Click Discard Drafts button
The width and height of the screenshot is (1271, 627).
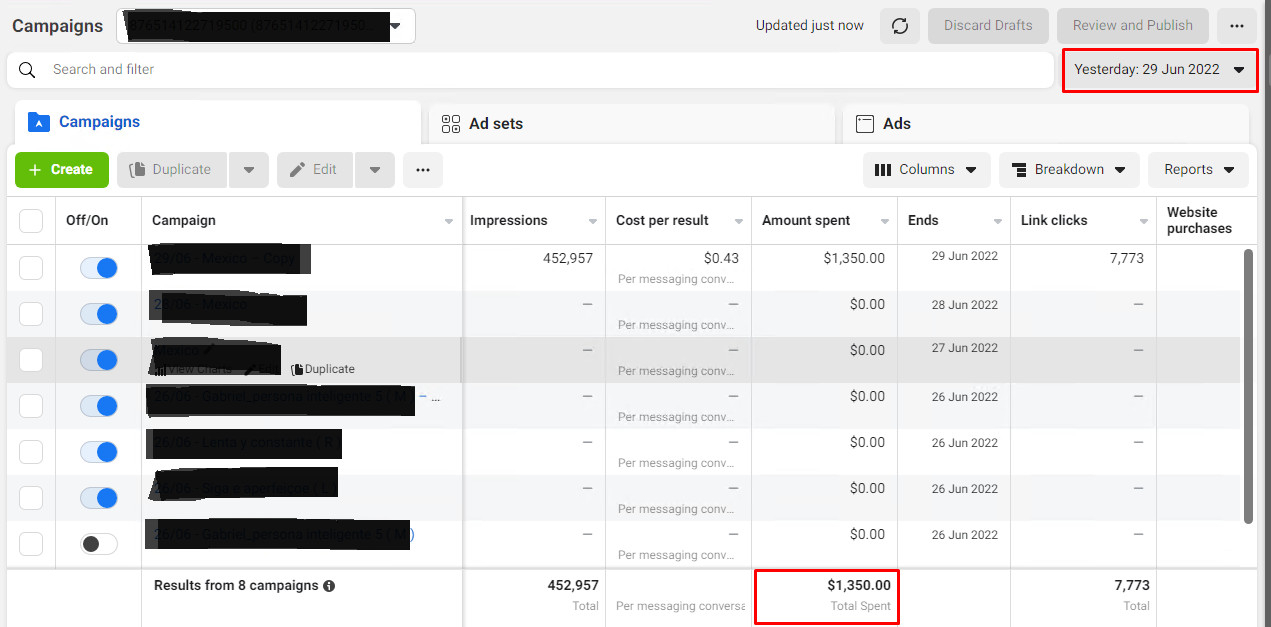[x=988, y=26]
